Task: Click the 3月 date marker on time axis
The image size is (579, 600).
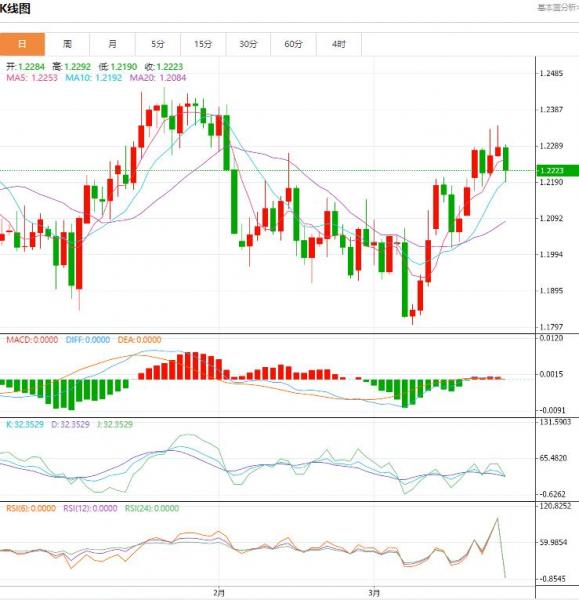Action: coord(374,593)
